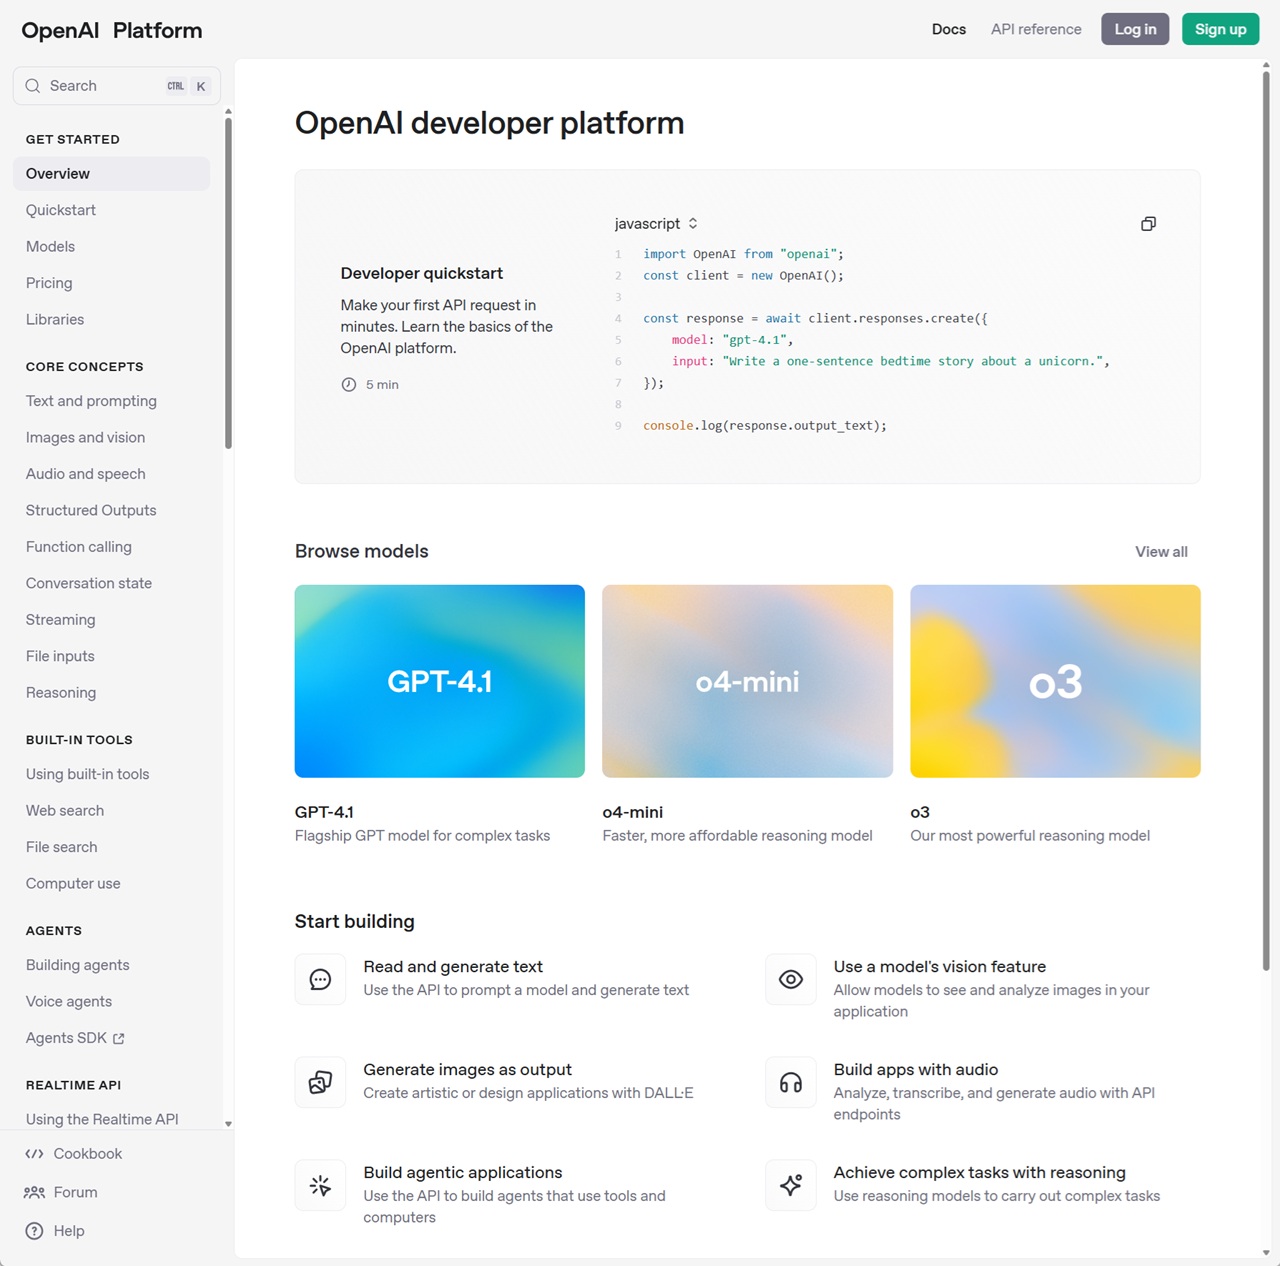Click the search magnifier icon

point(33,86)
